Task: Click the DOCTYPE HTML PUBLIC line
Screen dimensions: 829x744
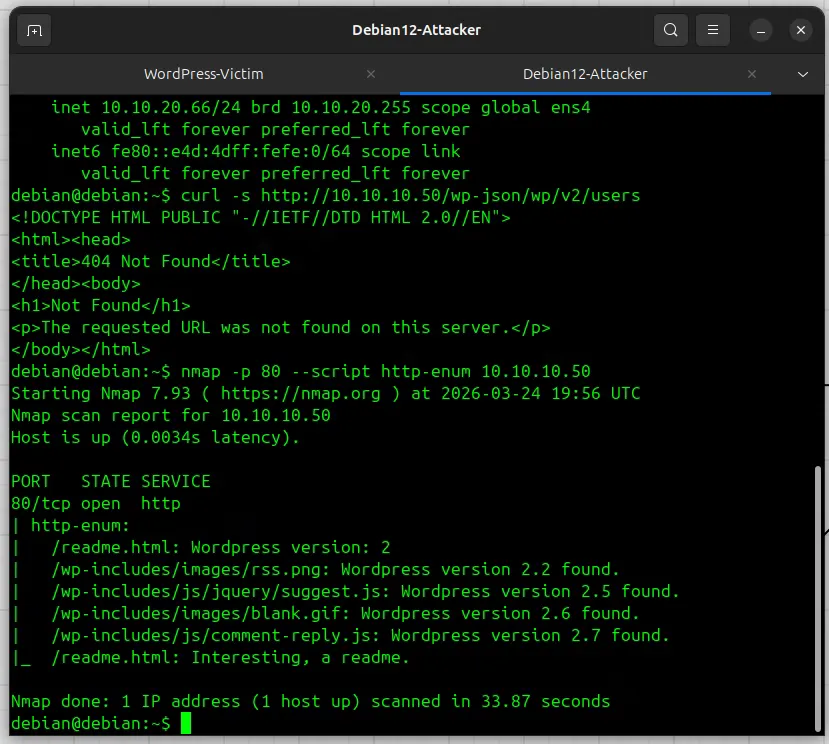Action: tap(261, 218)
